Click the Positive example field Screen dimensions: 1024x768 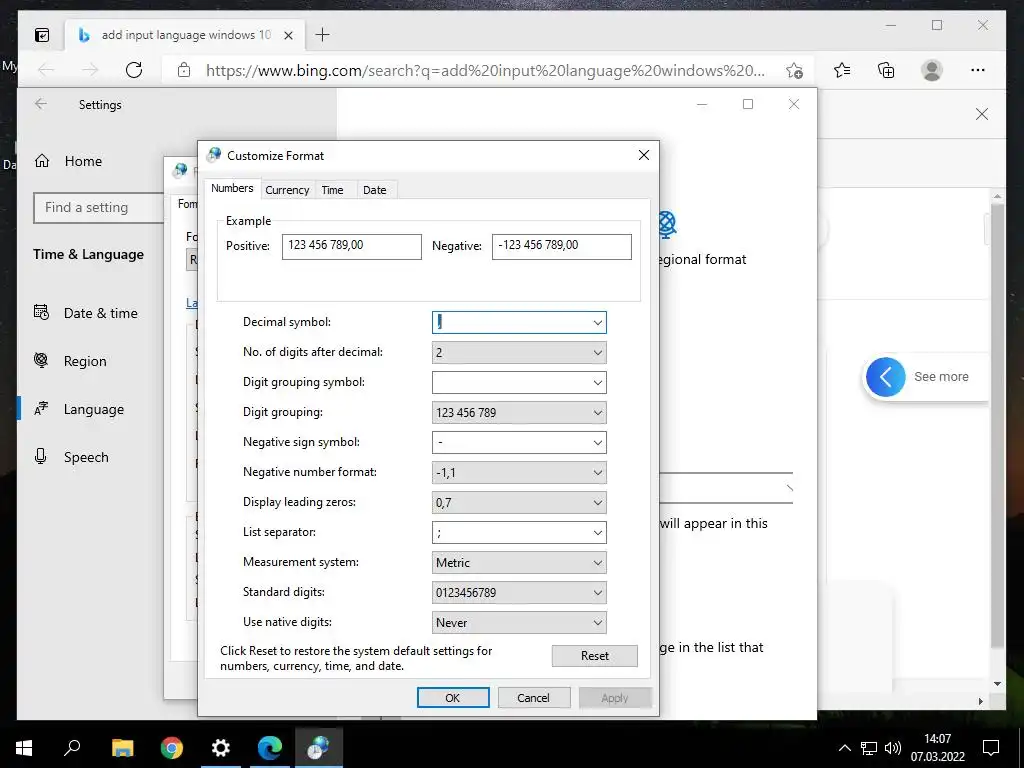pyautogui.click(x=351, y=246)
